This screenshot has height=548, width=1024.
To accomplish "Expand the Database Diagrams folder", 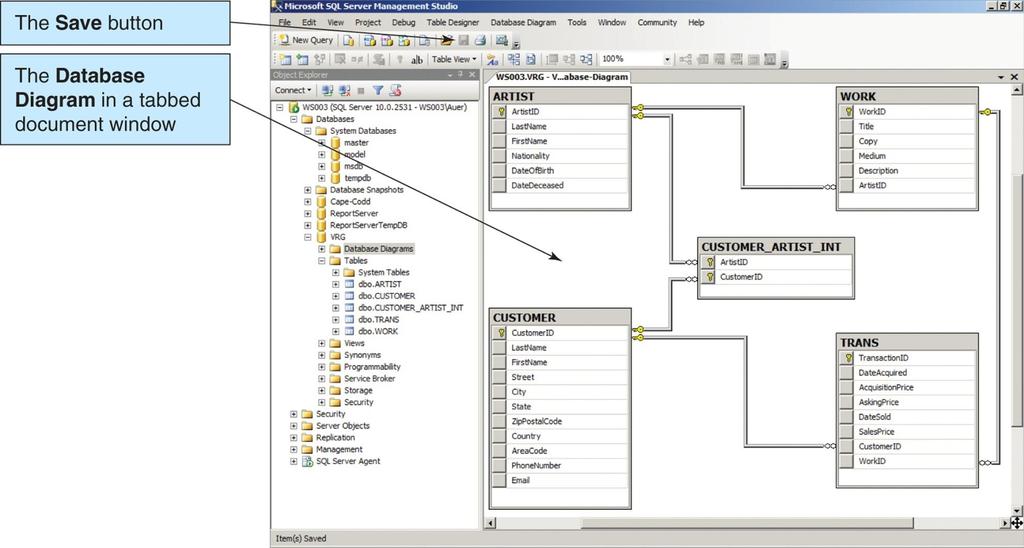I will pyautogui.click(x=321, y=248).
